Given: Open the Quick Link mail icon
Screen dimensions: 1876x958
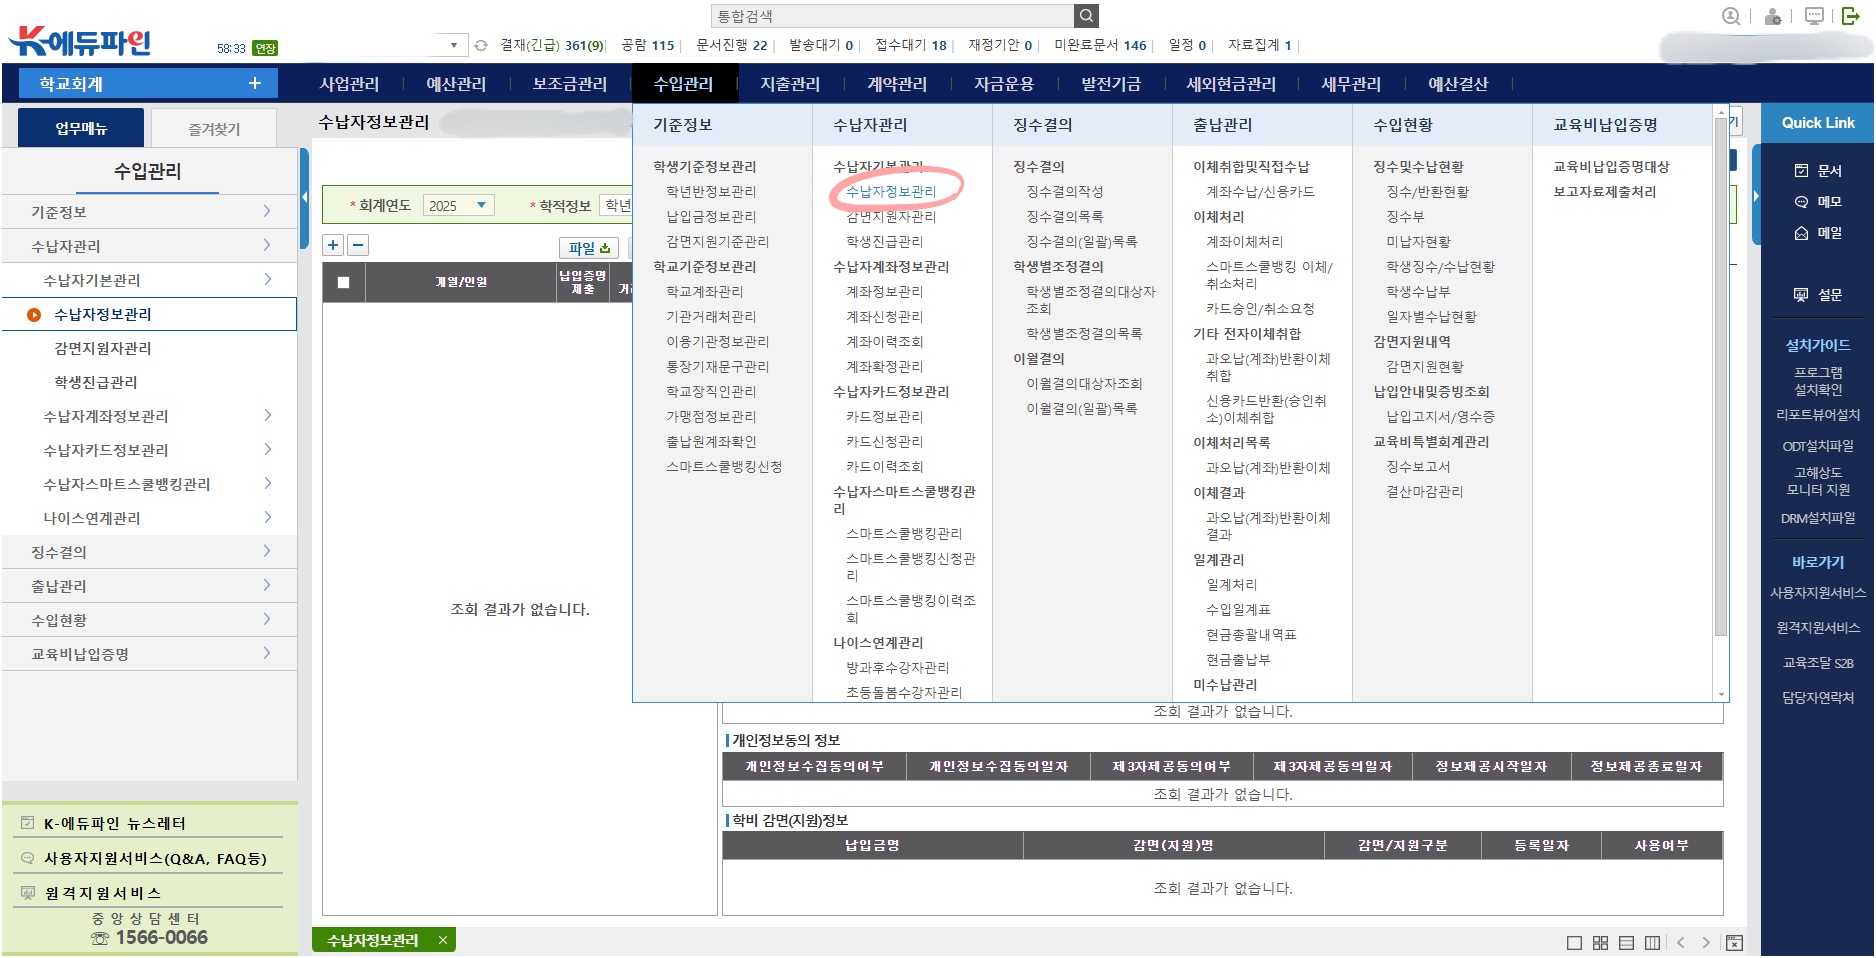Looking at the screenshot, I should [1817, 233].
